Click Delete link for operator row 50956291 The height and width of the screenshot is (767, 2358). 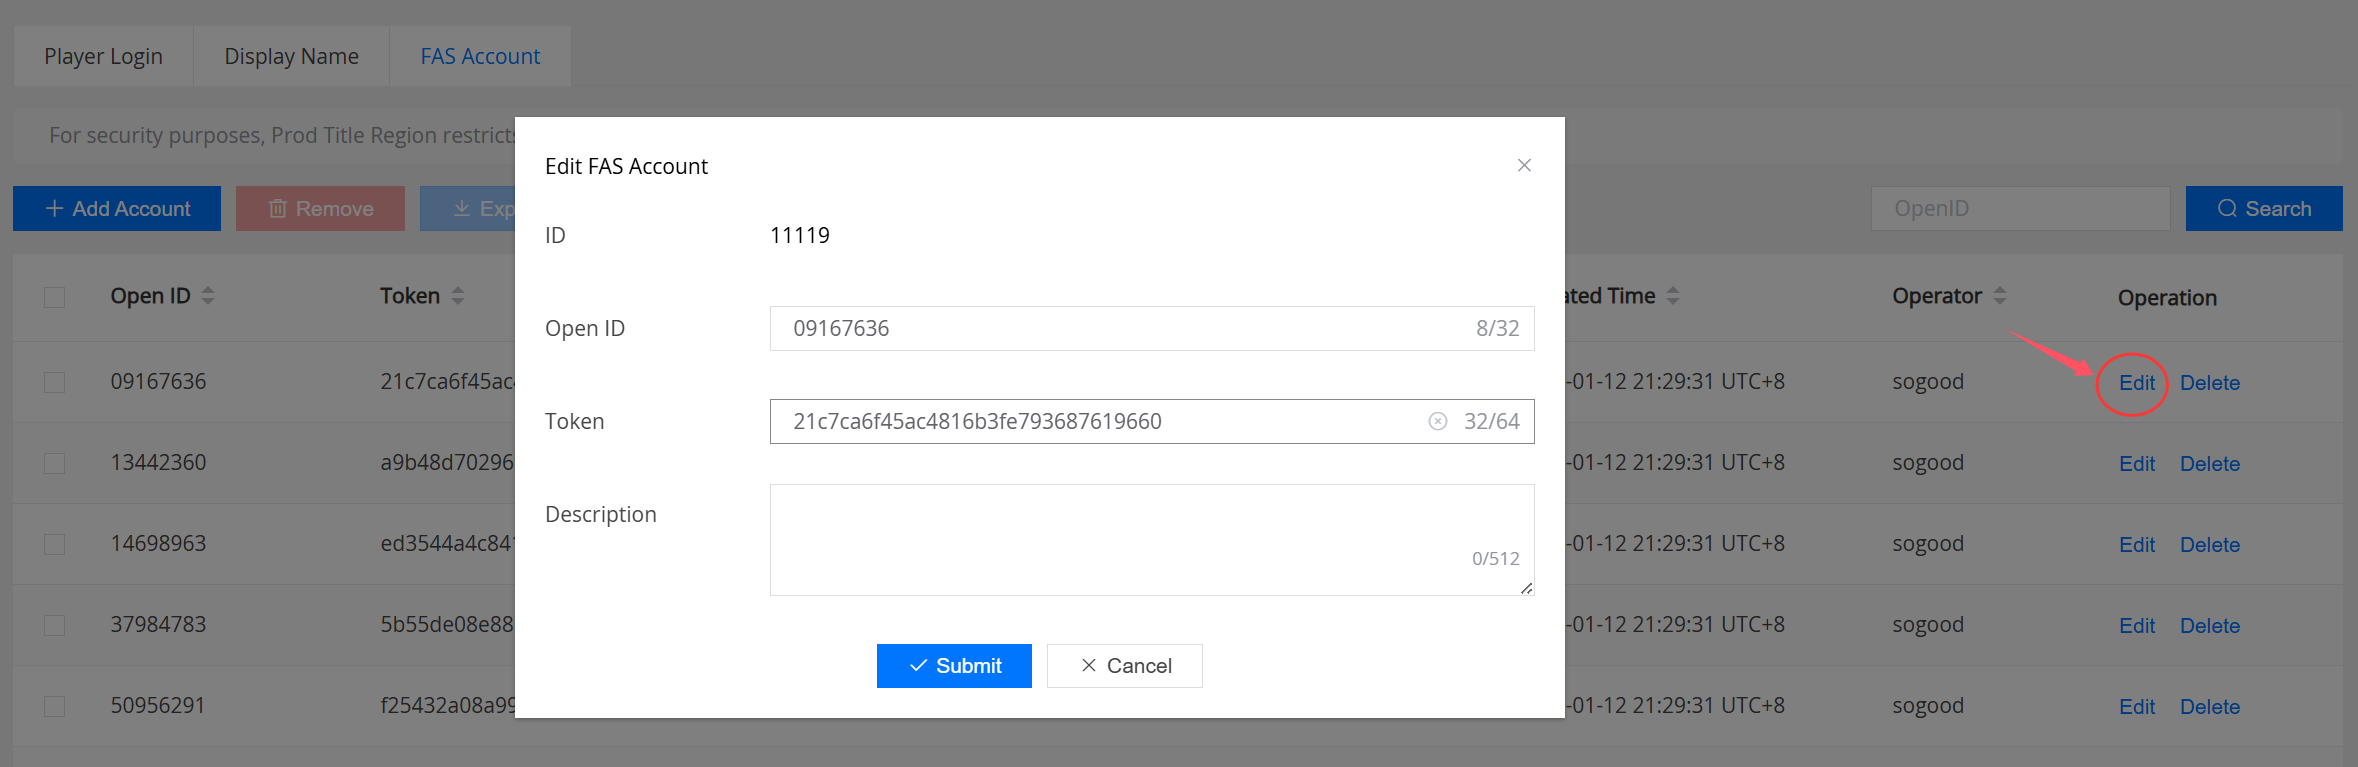2209,707
